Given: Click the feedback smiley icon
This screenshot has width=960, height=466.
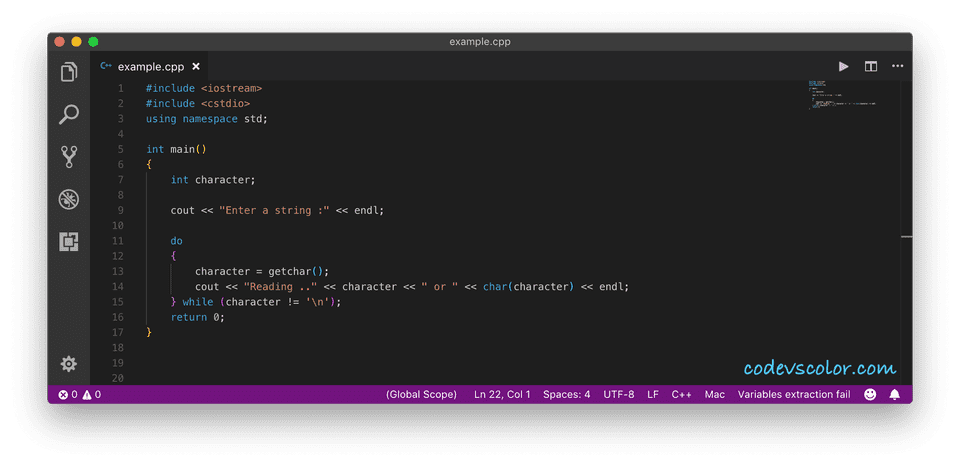Looking at the screenshot, I should coord(870,394).
